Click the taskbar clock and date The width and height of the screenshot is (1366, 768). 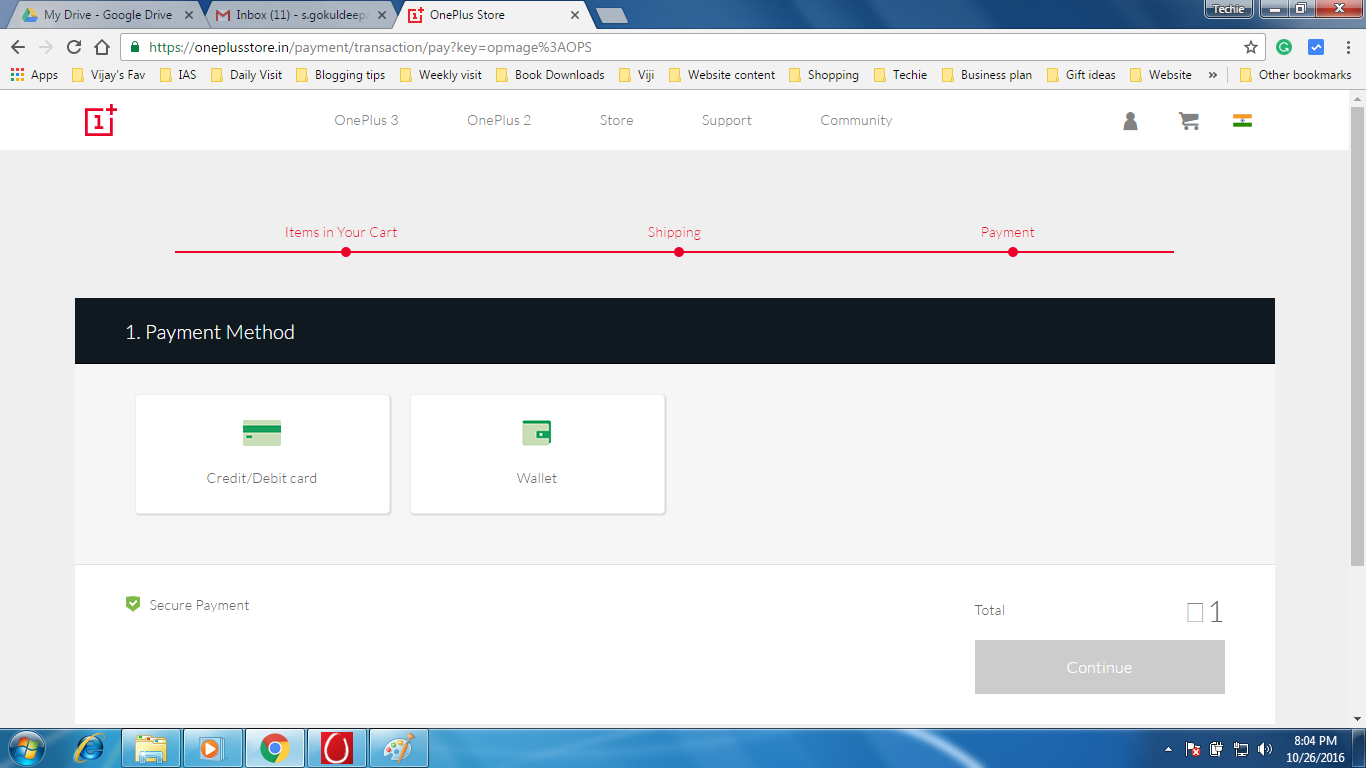[x=1315, y=749]
